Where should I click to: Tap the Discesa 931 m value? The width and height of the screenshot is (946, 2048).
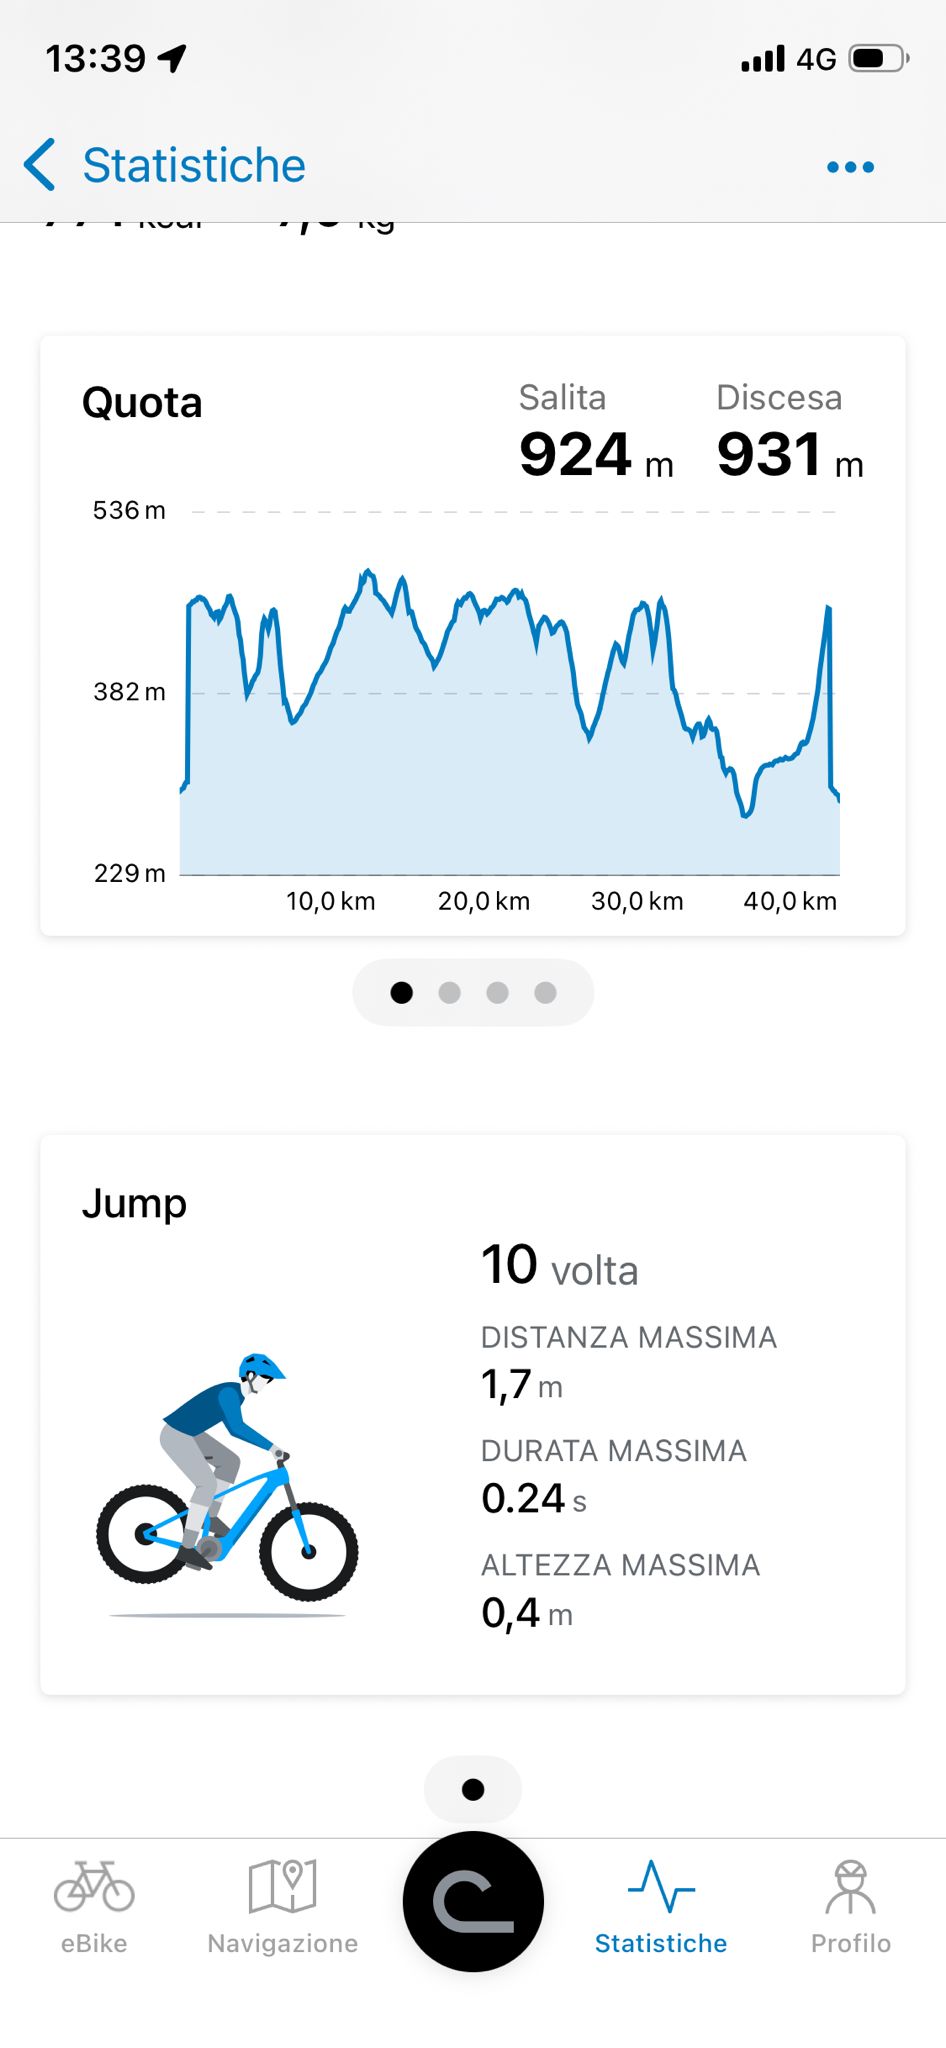[x=790, y=432]
